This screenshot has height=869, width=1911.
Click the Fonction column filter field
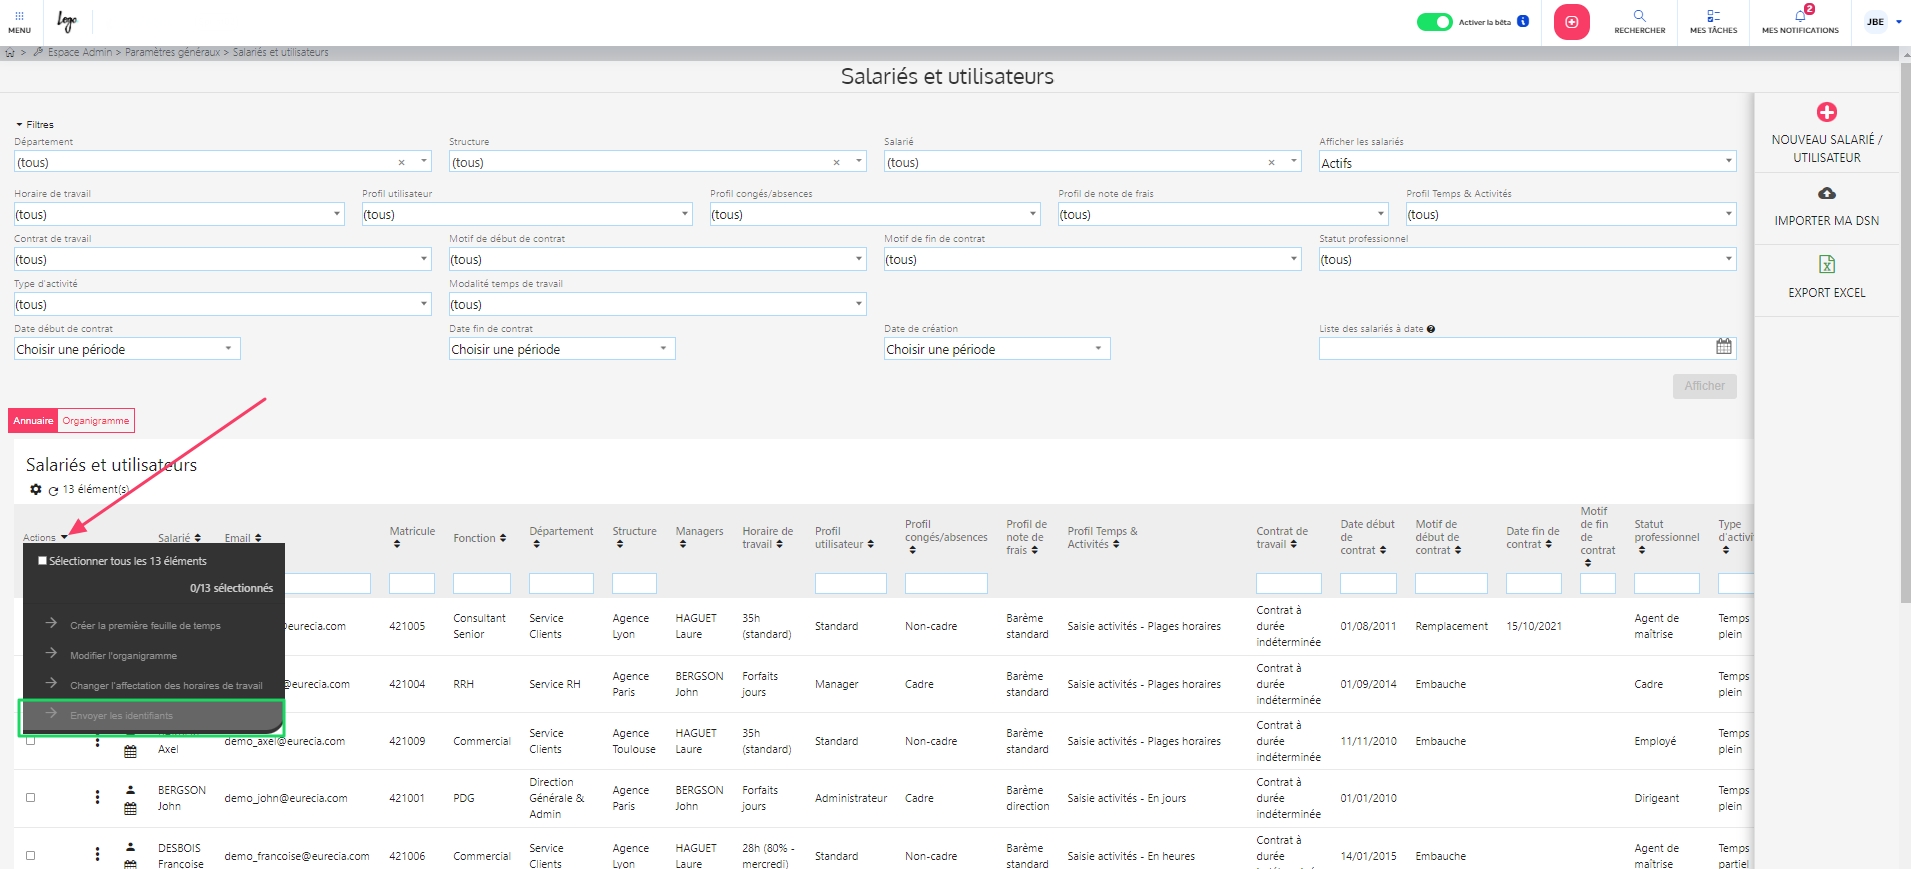point(482,583)
